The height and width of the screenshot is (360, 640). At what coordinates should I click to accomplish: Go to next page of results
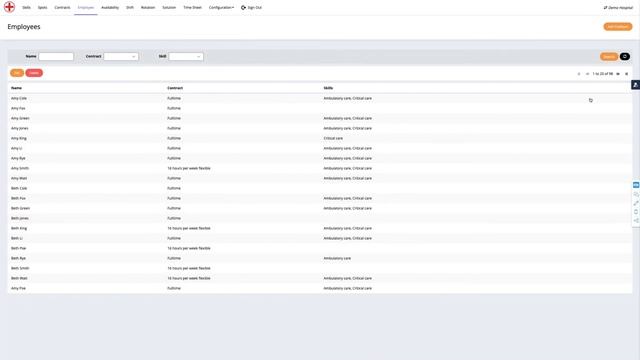coord(618,74)
